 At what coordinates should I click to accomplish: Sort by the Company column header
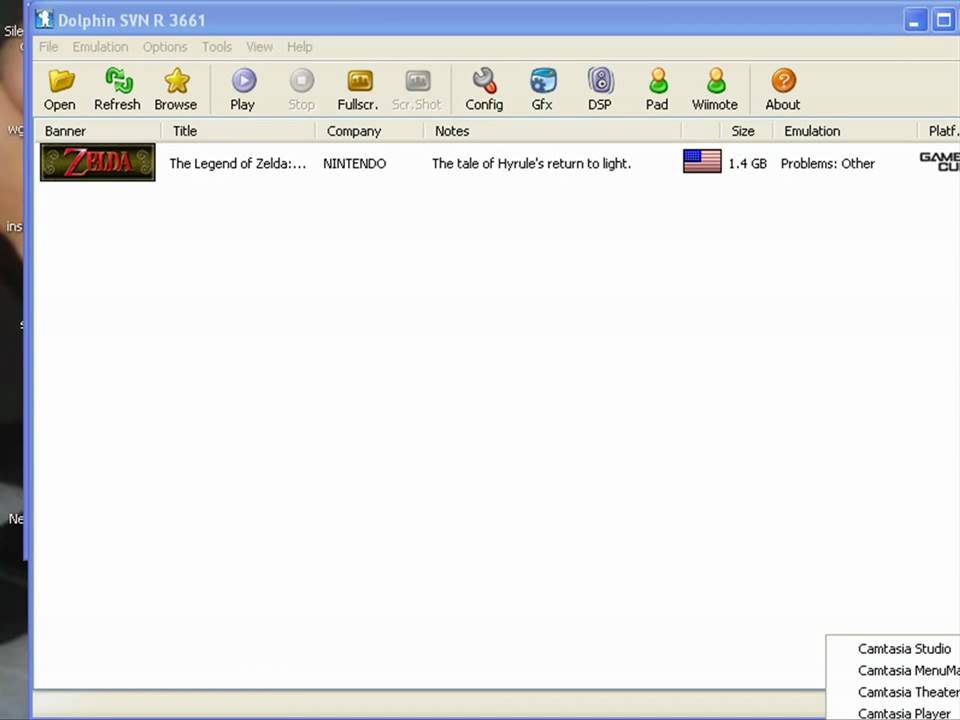pos(369,131)
